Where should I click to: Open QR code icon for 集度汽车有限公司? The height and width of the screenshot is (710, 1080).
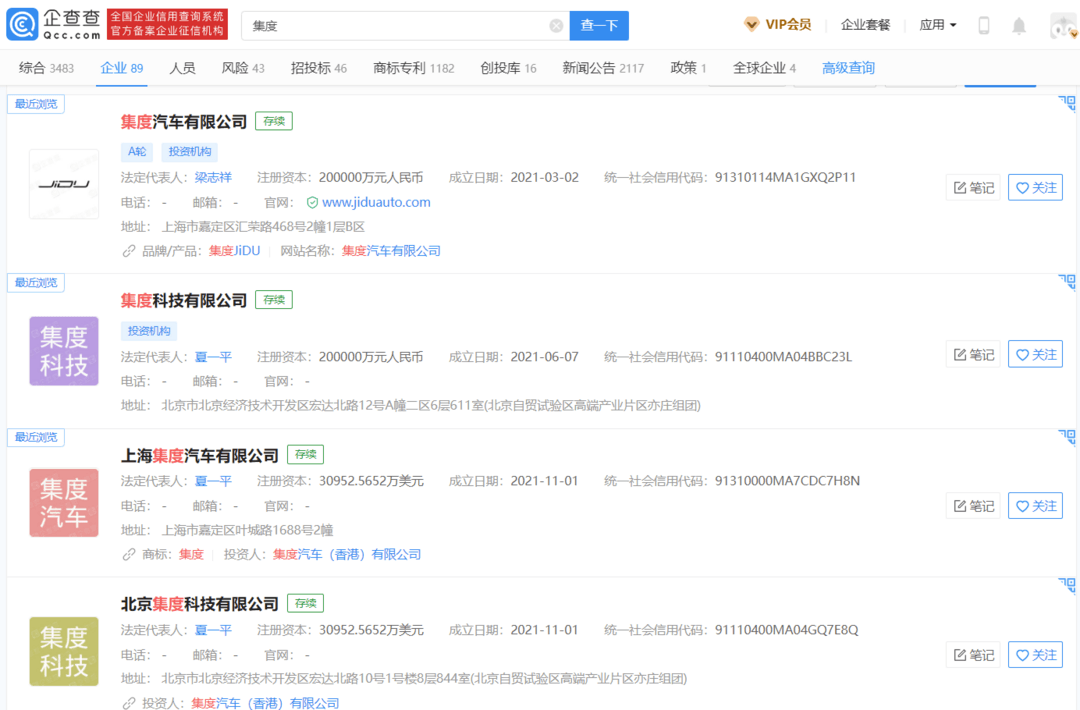click(x=1067, y=103)
